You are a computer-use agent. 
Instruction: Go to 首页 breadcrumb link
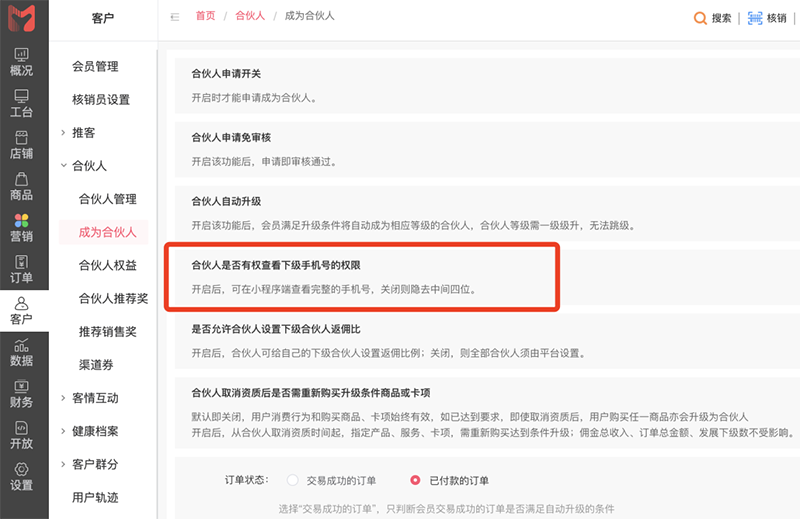click(206, 16)
